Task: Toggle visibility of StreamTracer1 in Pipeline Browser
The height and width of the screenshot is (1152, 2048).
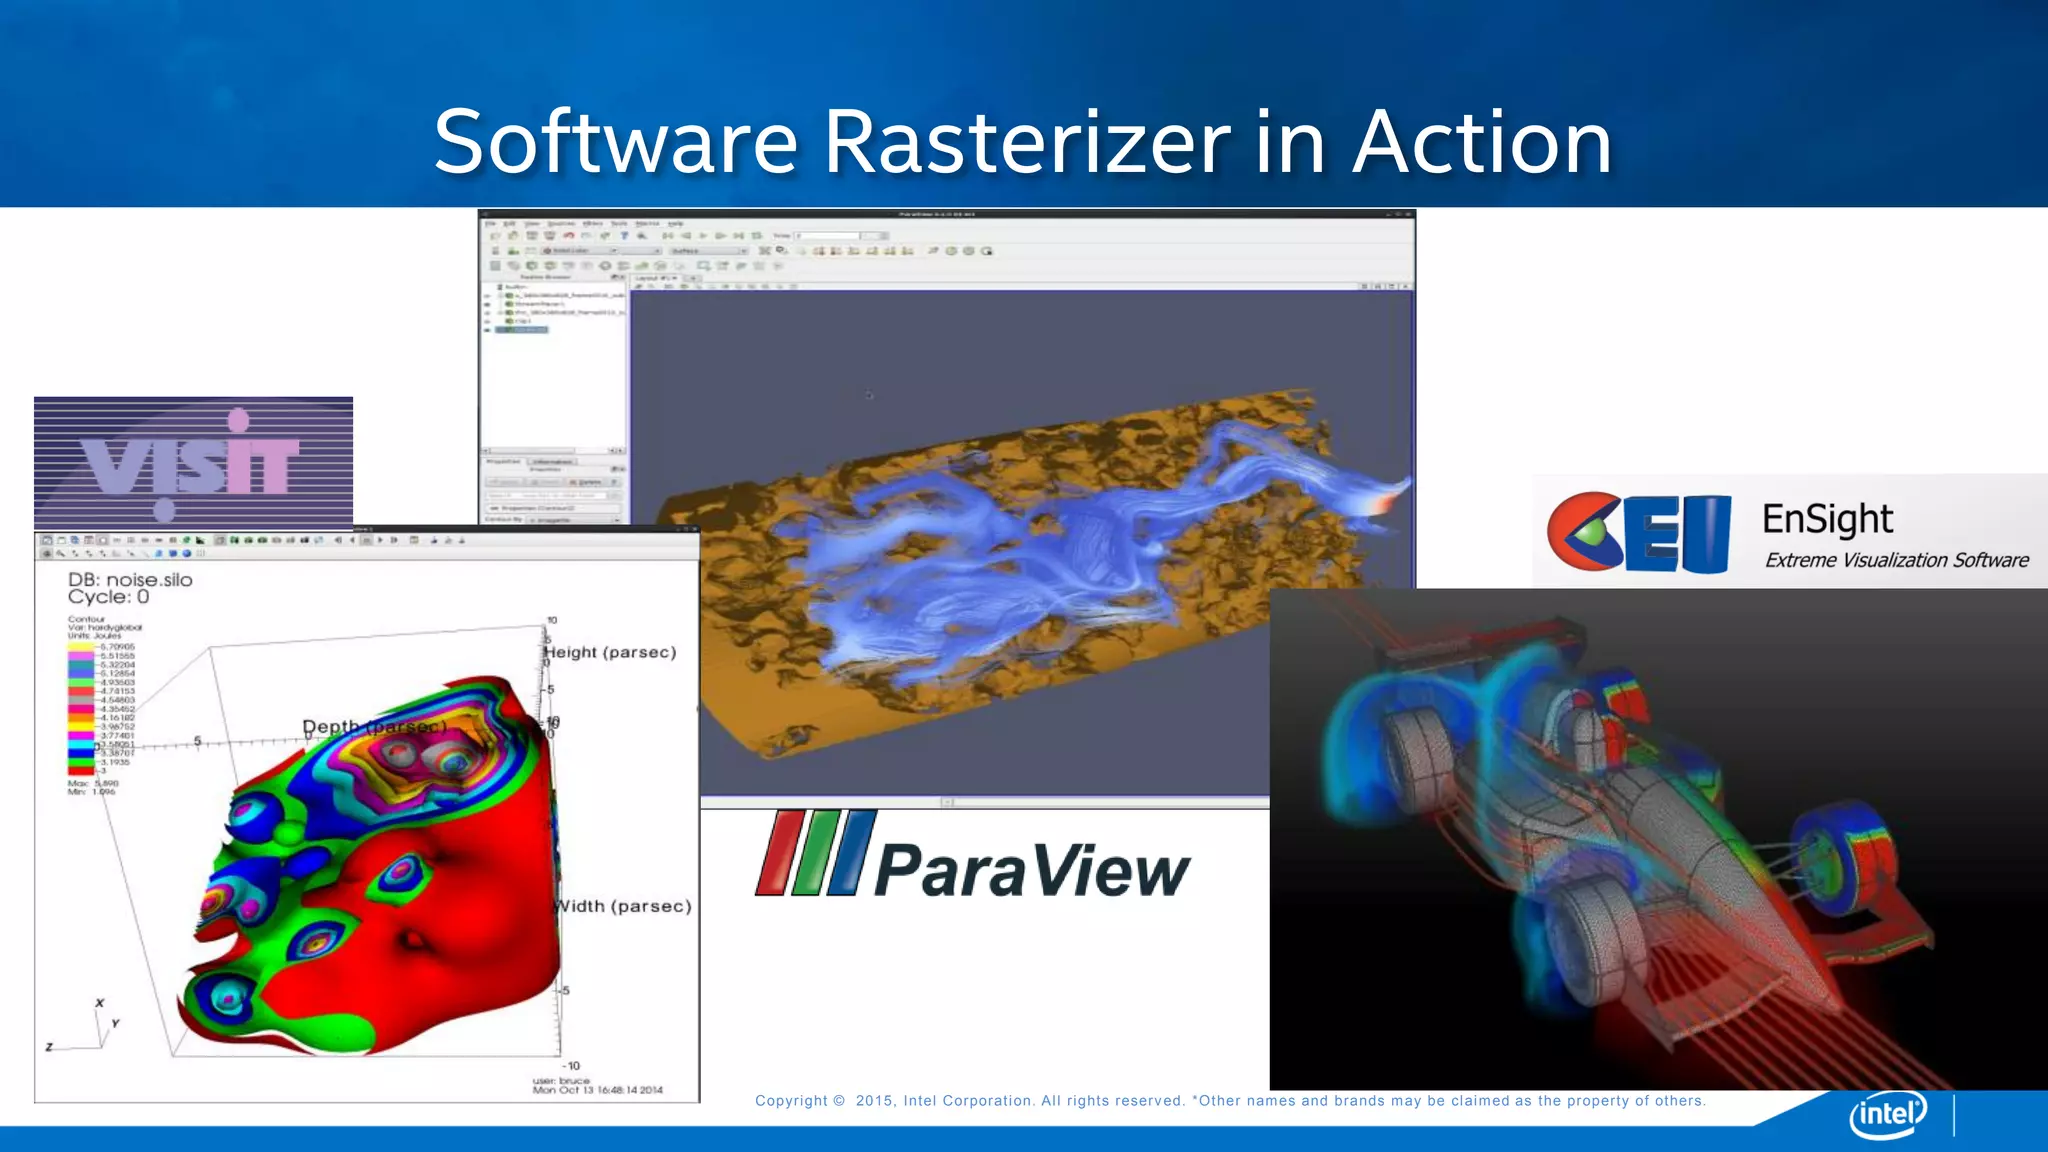Action: [487, 304]
